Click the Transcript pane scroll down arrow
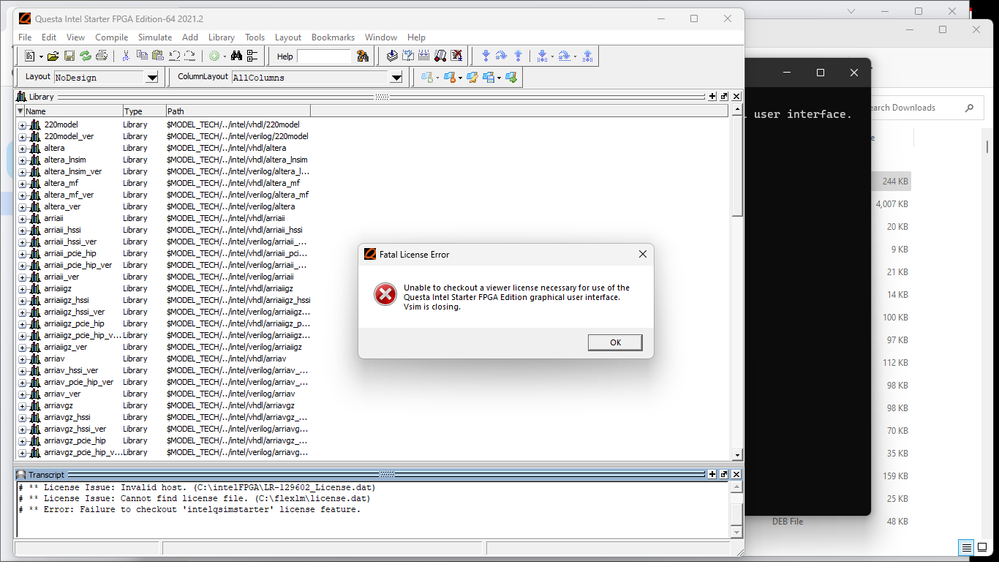The height and width of the screenshot is (562, 999). click(737, 532)
